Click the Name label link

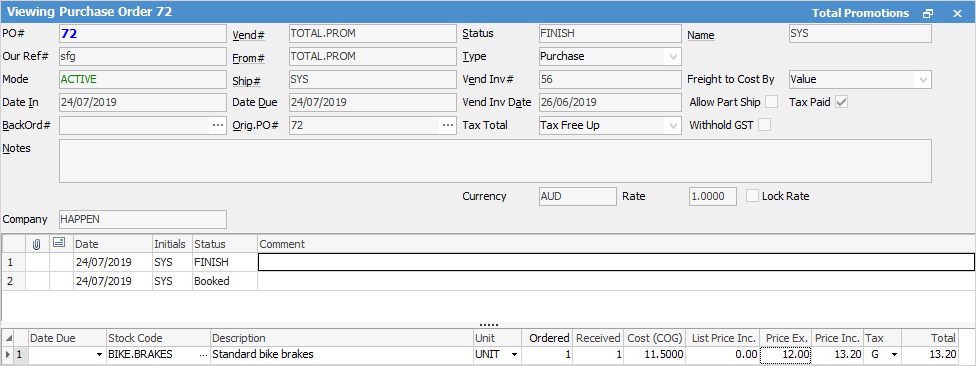tap(701, 35)
